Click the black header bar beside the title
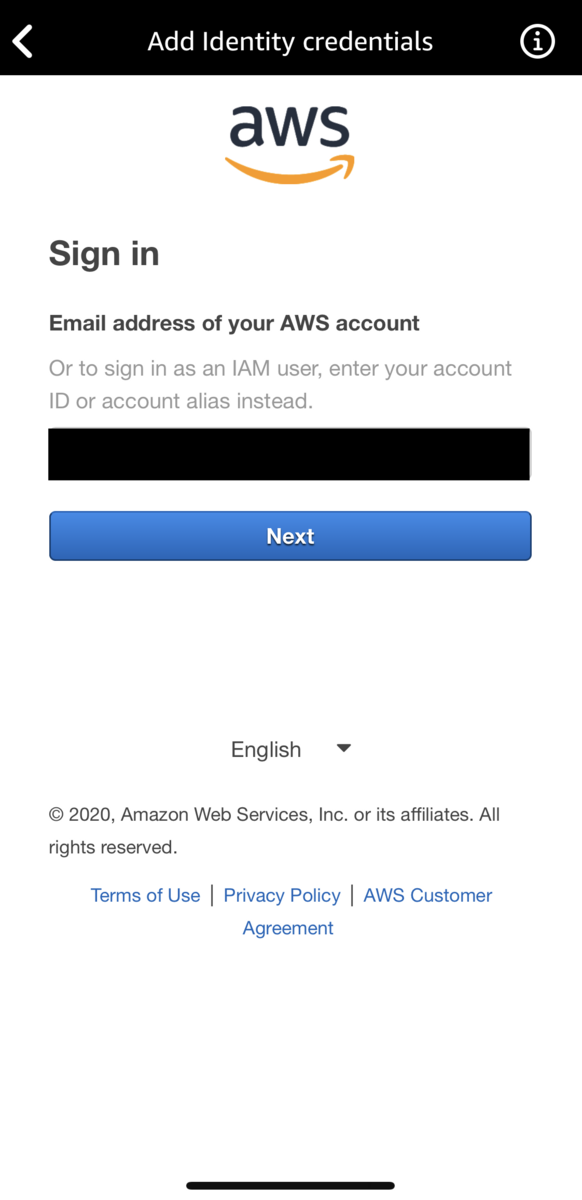This screenshot has height=1200, width=582. pyautogui.click(x=480, y=42)
